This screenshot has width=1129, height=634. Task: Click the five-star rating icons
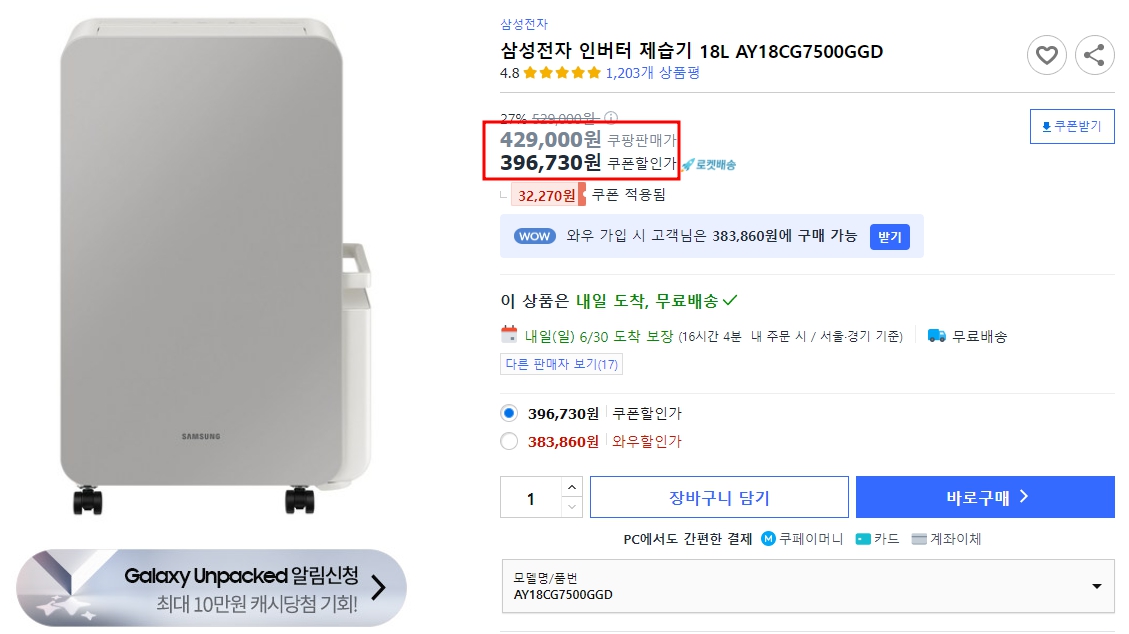pos(562,73)
